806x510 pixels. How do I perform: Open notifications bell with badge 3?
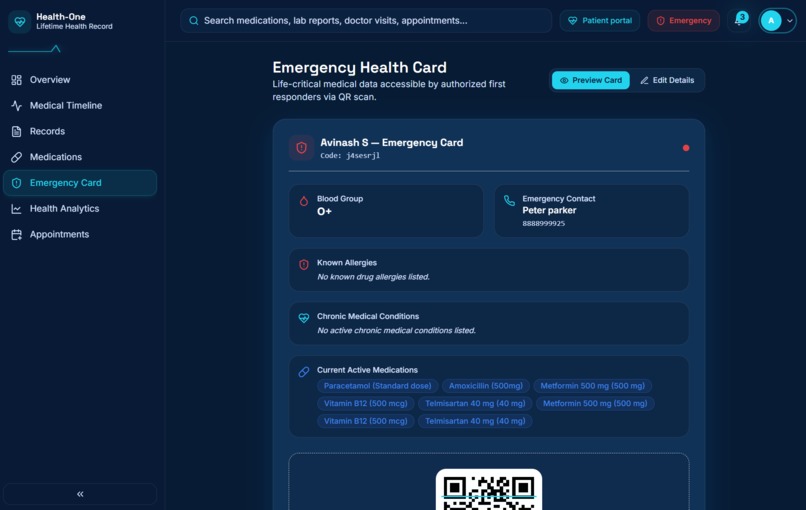click(740, 20)
